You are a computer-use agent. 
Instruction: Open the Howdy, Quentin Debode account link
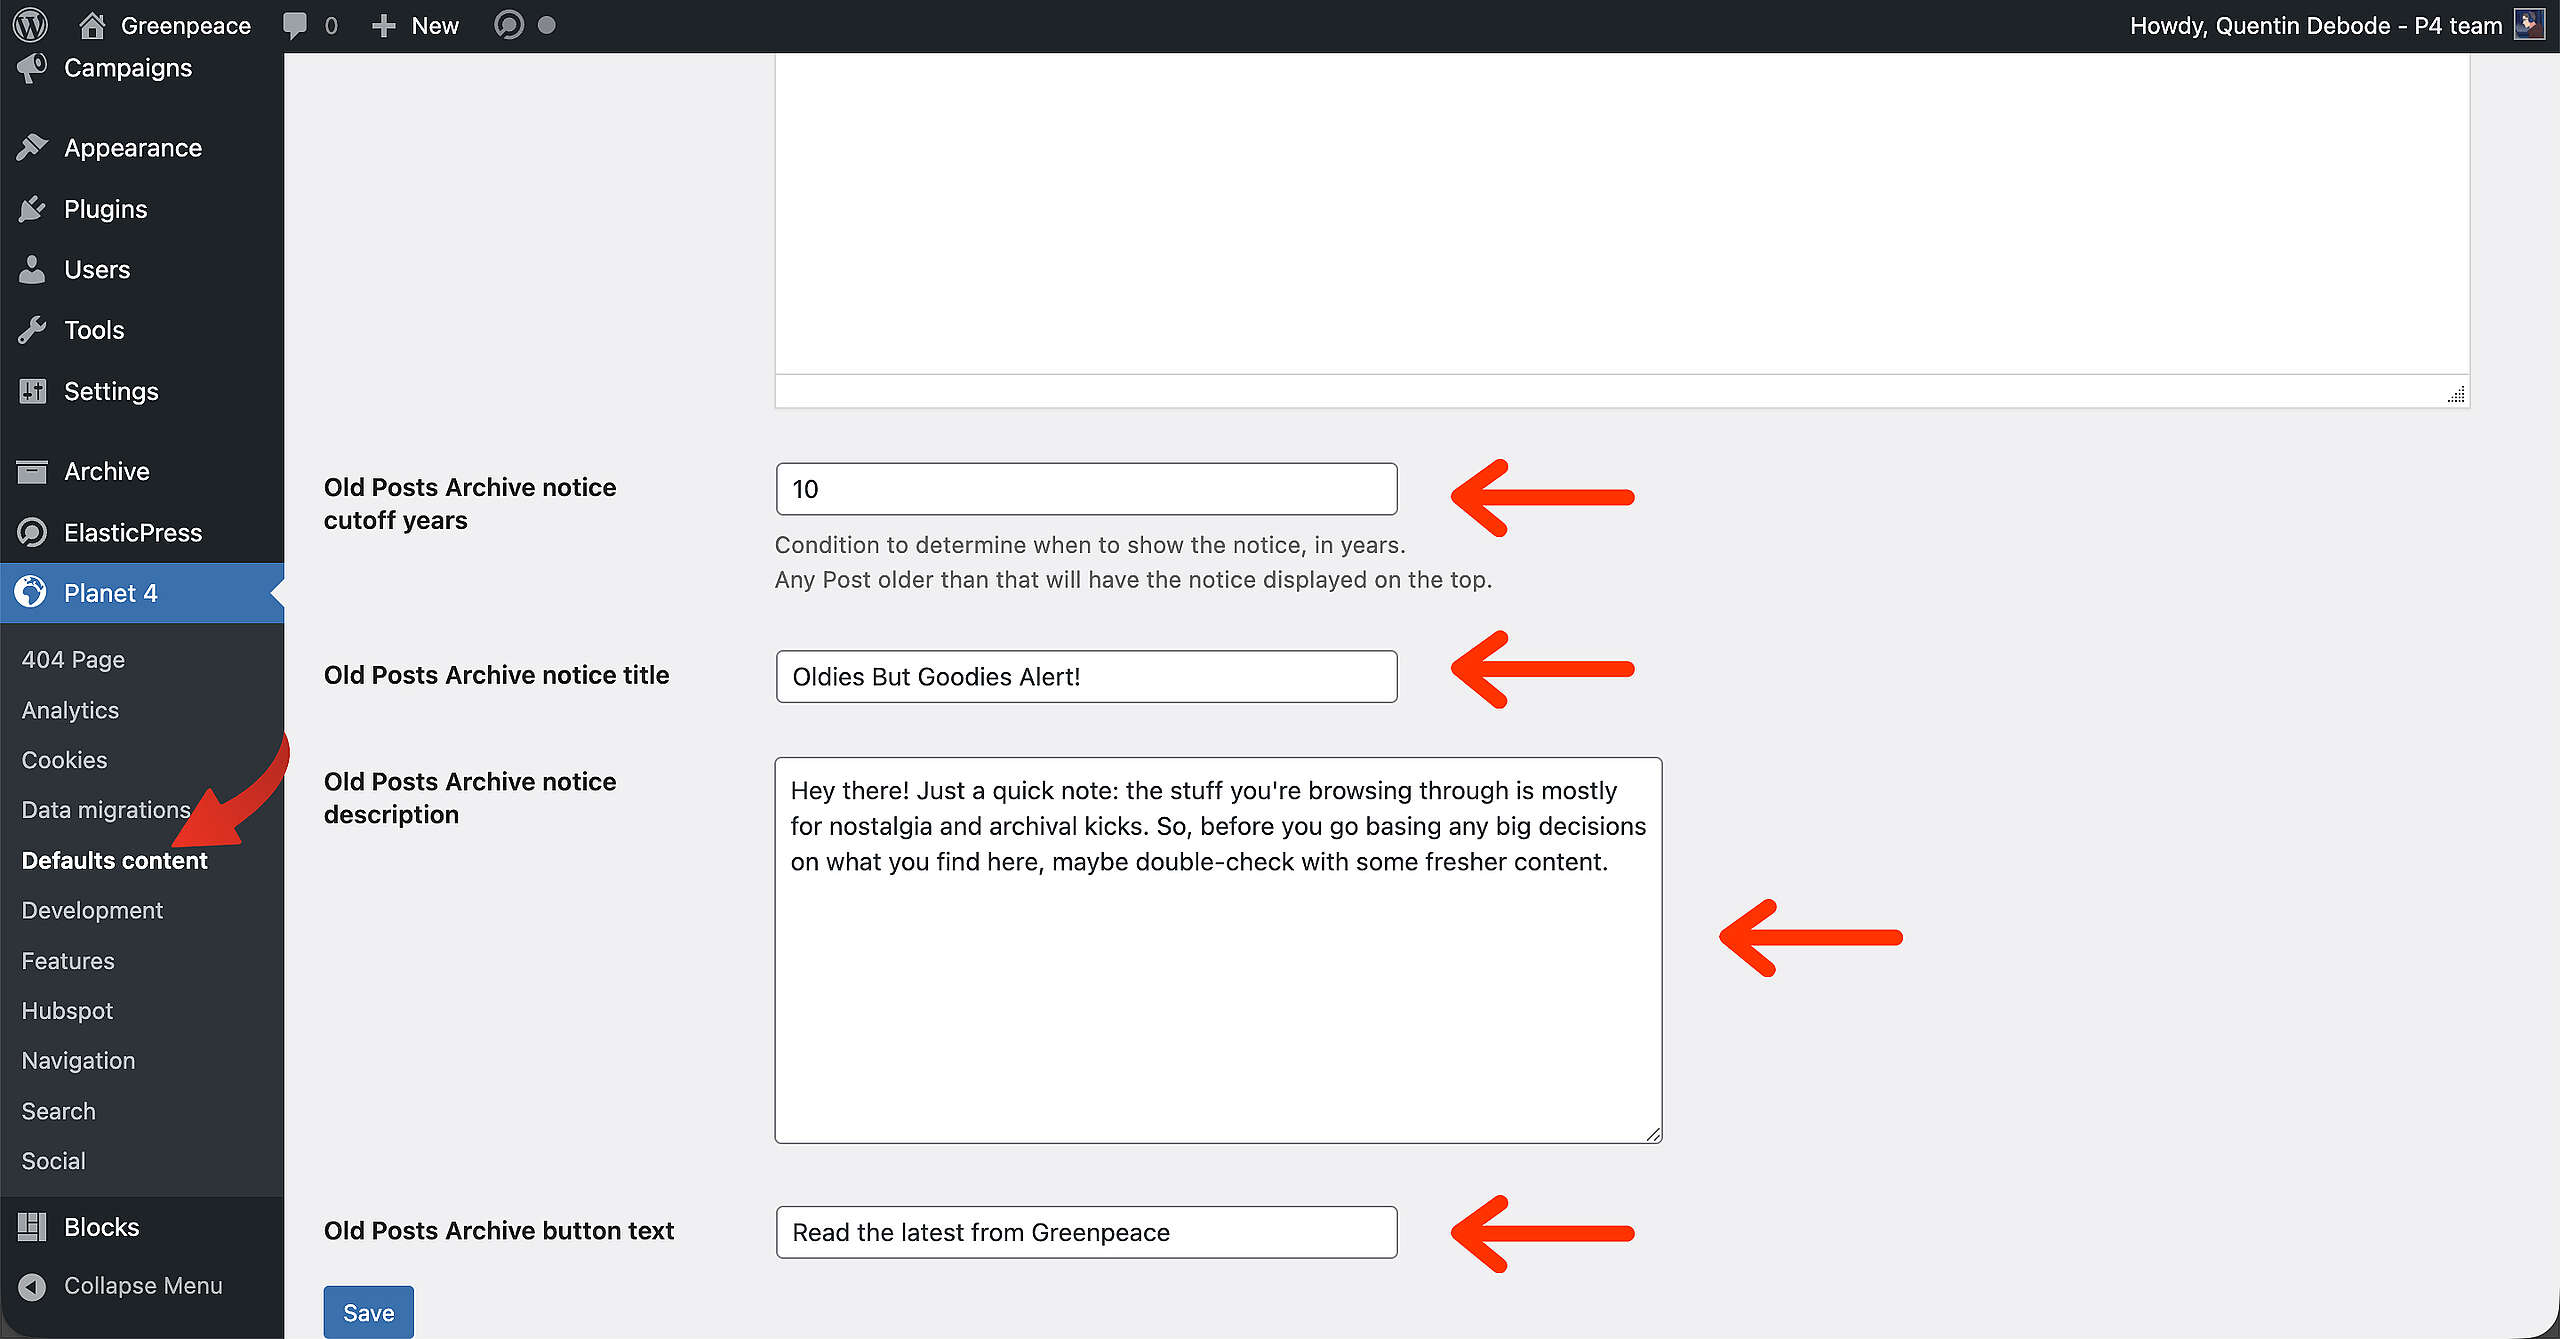click(x=2316, y=26)
